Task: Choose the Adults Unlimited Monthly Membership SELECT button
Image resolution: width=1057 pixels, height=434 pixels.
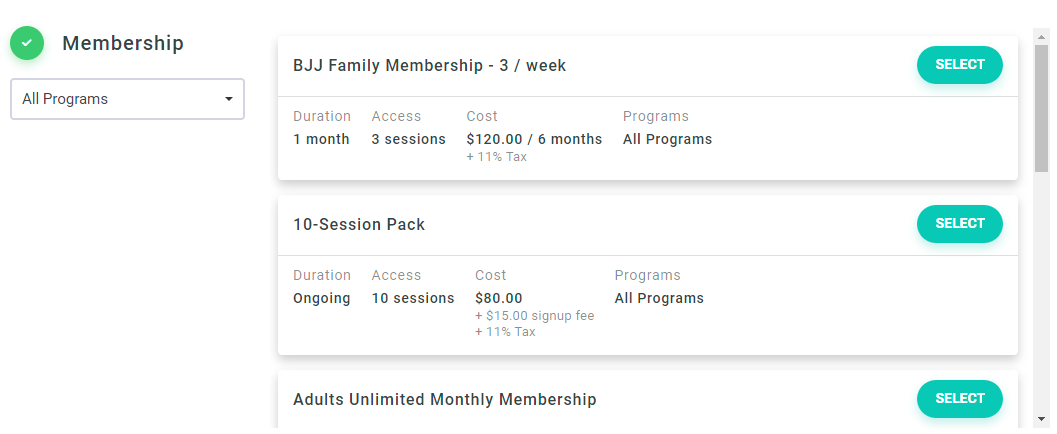Action: click(959, 399)
